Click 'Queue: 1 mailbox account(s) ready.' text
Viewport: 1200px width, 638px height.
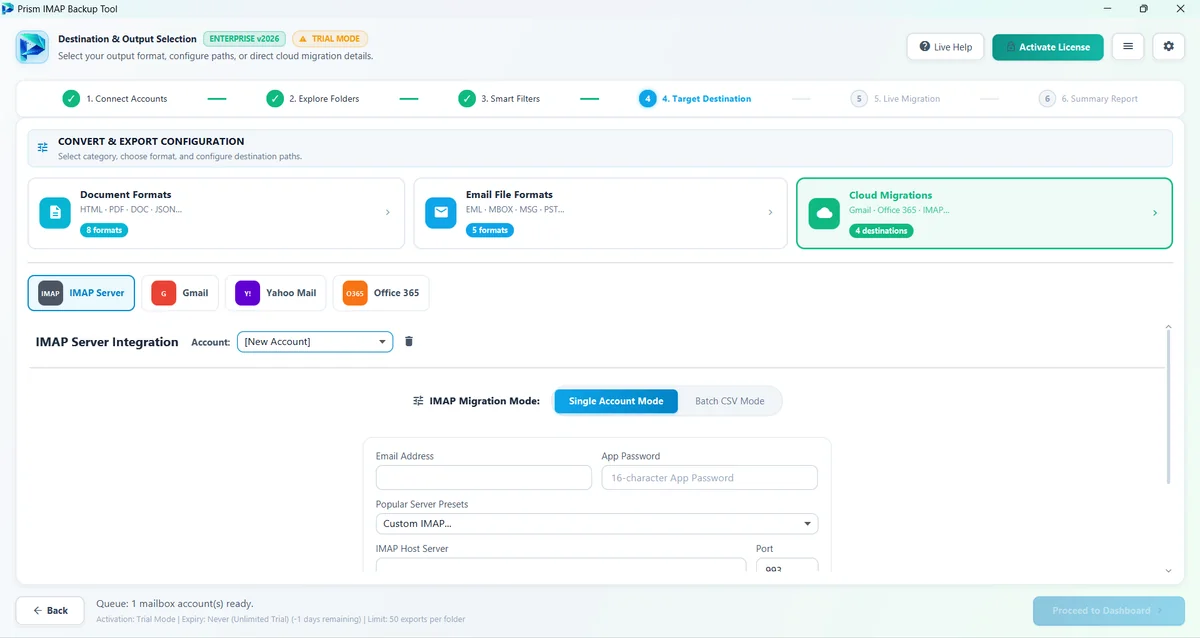175,604
